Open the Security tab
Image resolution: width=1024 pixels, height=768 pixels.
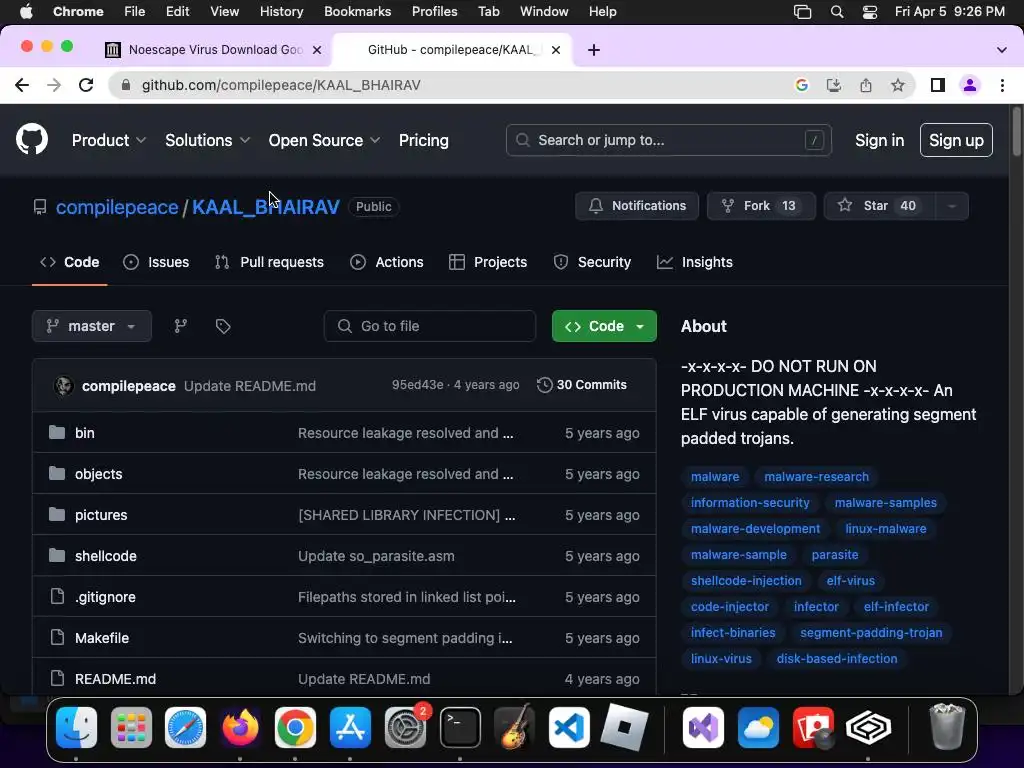pyautogui.click(x=592, y=262)
